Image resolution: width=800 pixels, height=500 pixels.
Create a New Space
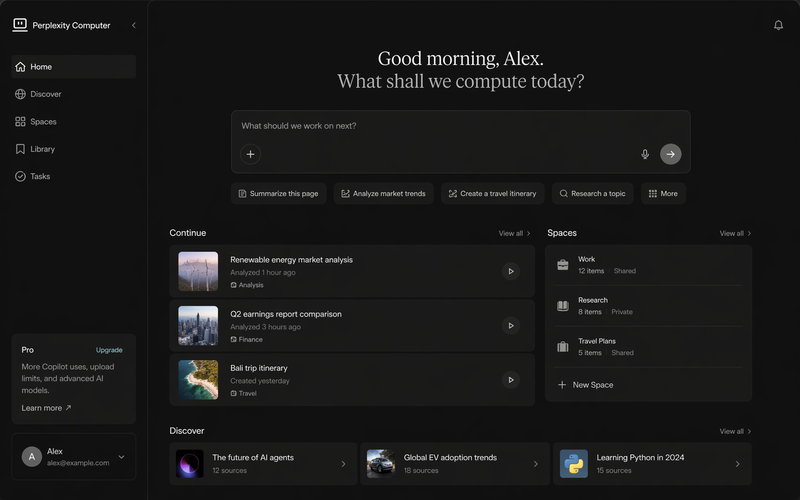pos(592,385)
